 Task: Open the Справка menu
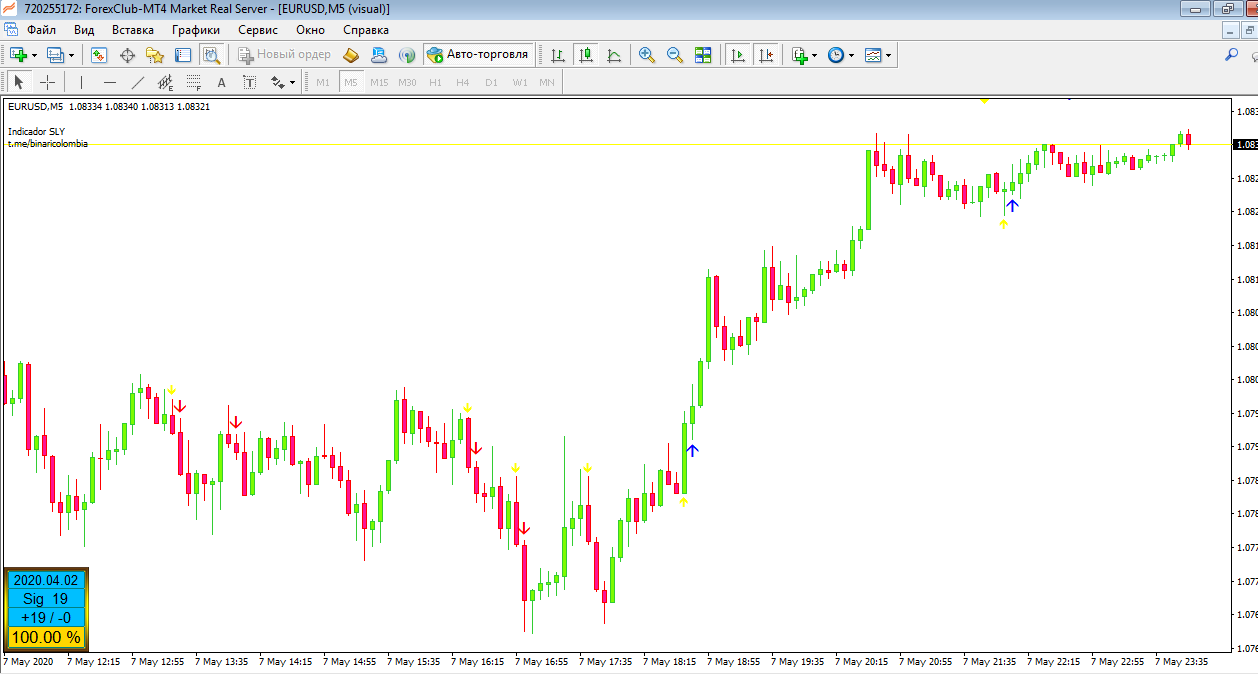click(x=366, y=30)
